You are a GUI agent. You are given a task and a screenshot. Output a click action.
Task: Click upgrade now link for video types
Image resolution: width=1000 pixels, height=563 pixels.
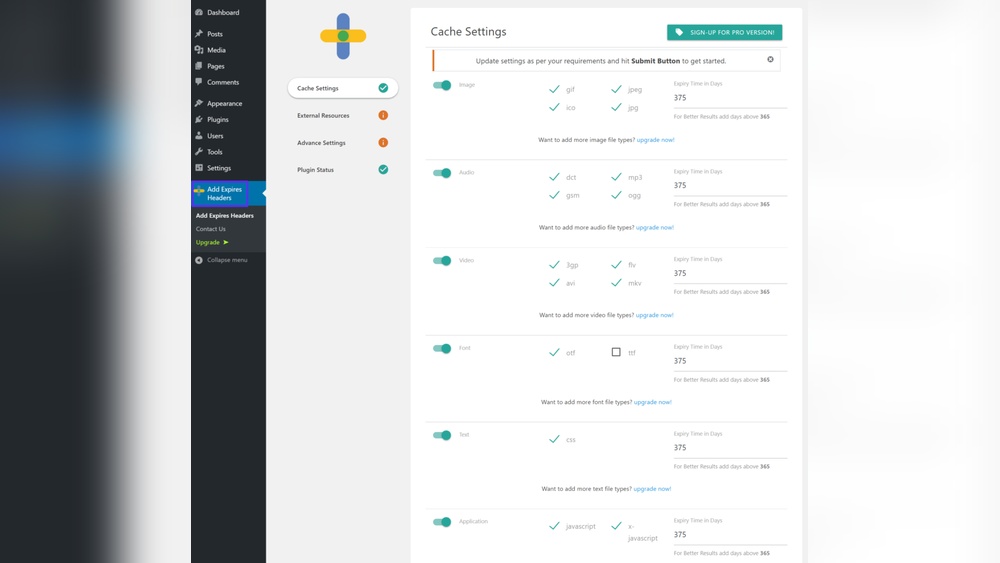[x=654, y=315]
